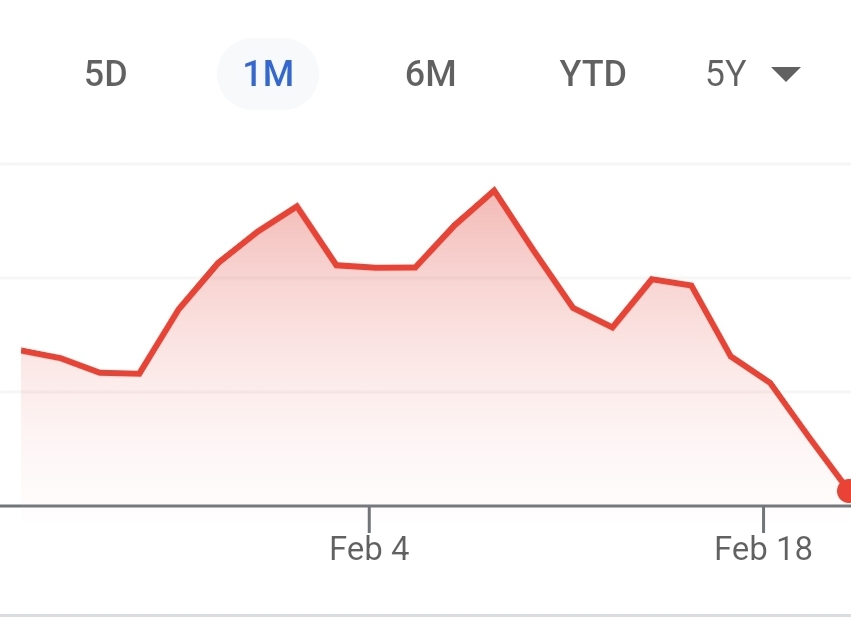The width and height of the screenshot is (851, 633).
Task: Expand more ranges via the dropdown arrow
Action: pyautogui.click(x=786, y=74)
